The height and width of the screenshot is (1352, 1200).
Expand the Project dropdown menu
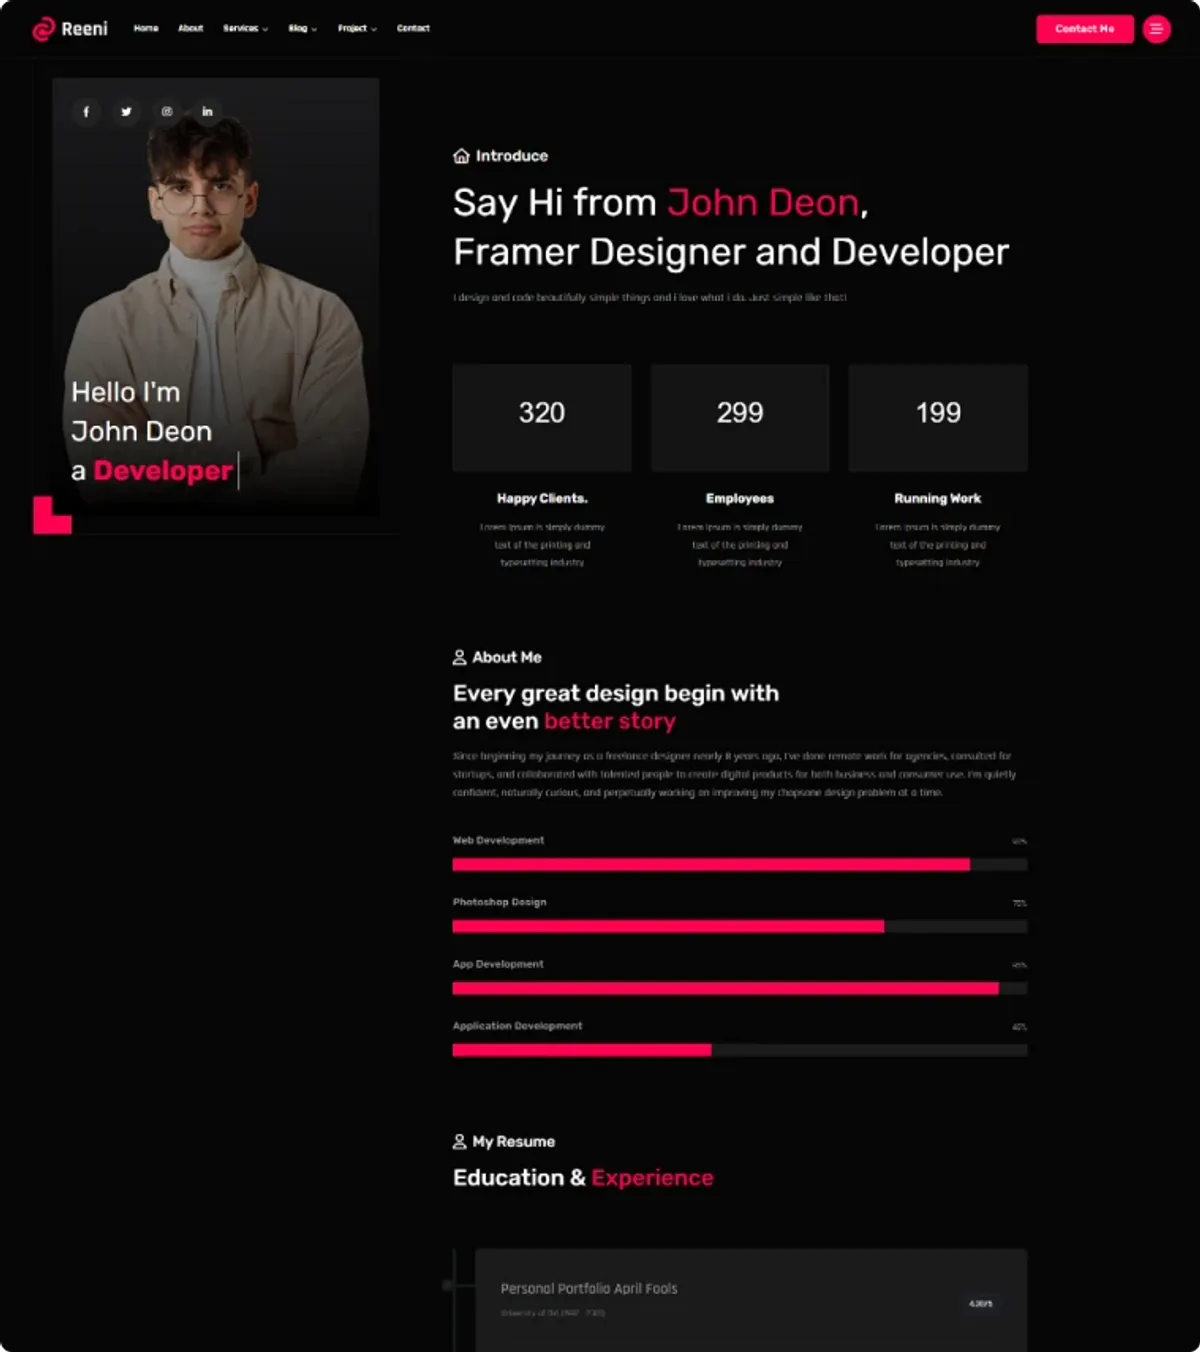pyautogui.click(x=357, y=29)
